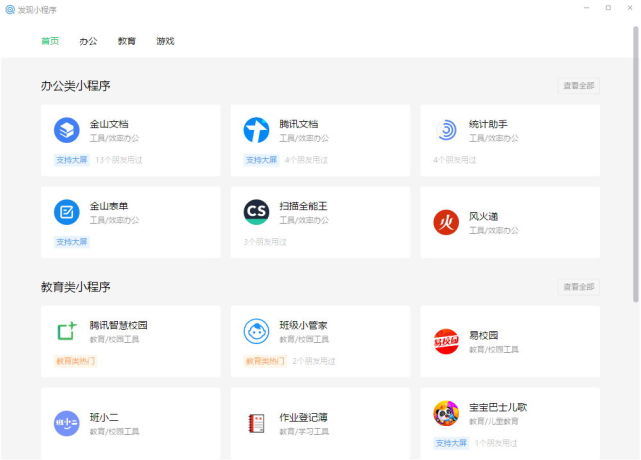641x460 pixels.
Task: Click 教育/学习工具 subtitle under 作业登记簿
Action: (x=304, y=431)
